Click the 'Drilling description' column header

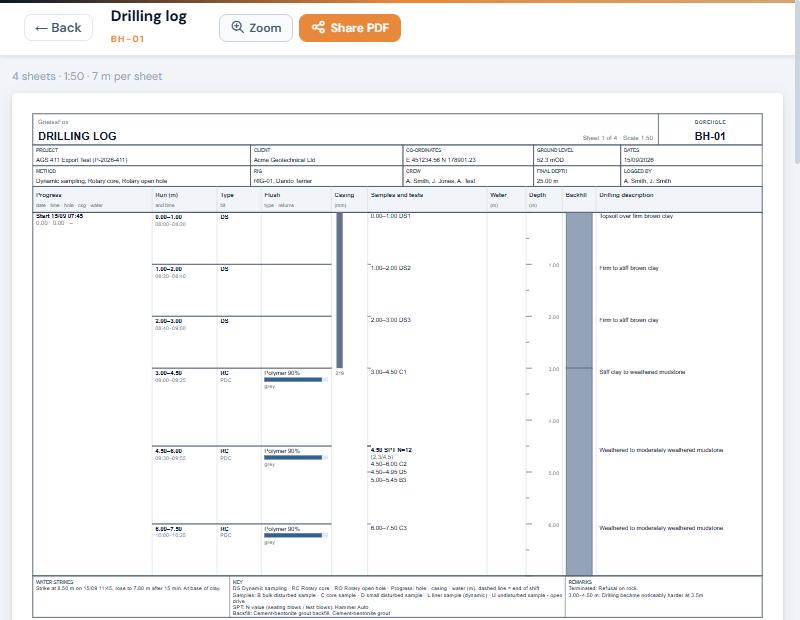tap(626, 195)
